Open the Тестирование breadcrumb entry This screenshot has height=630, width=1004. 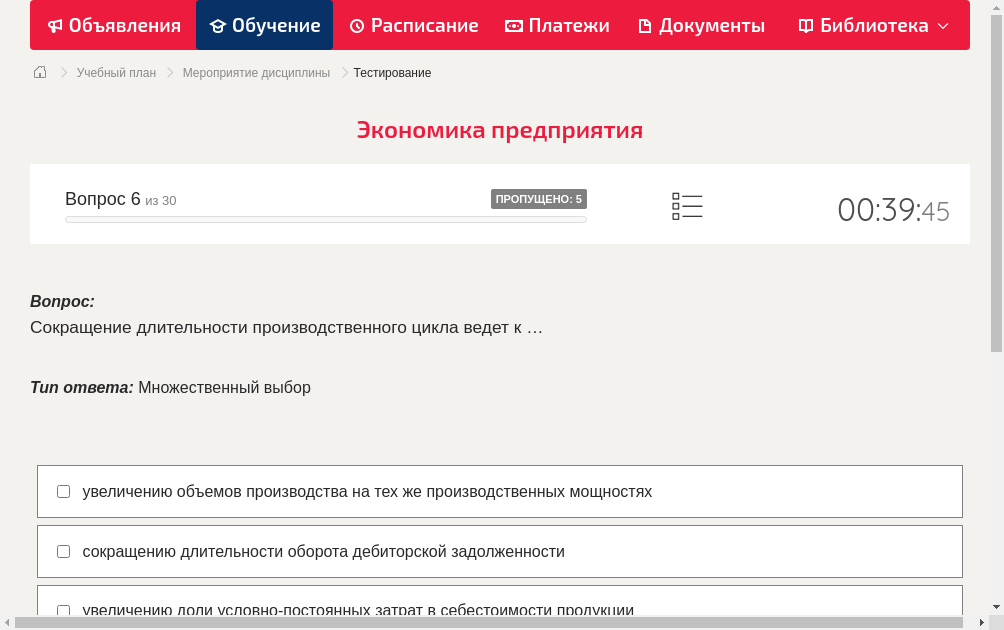(391, 72)
